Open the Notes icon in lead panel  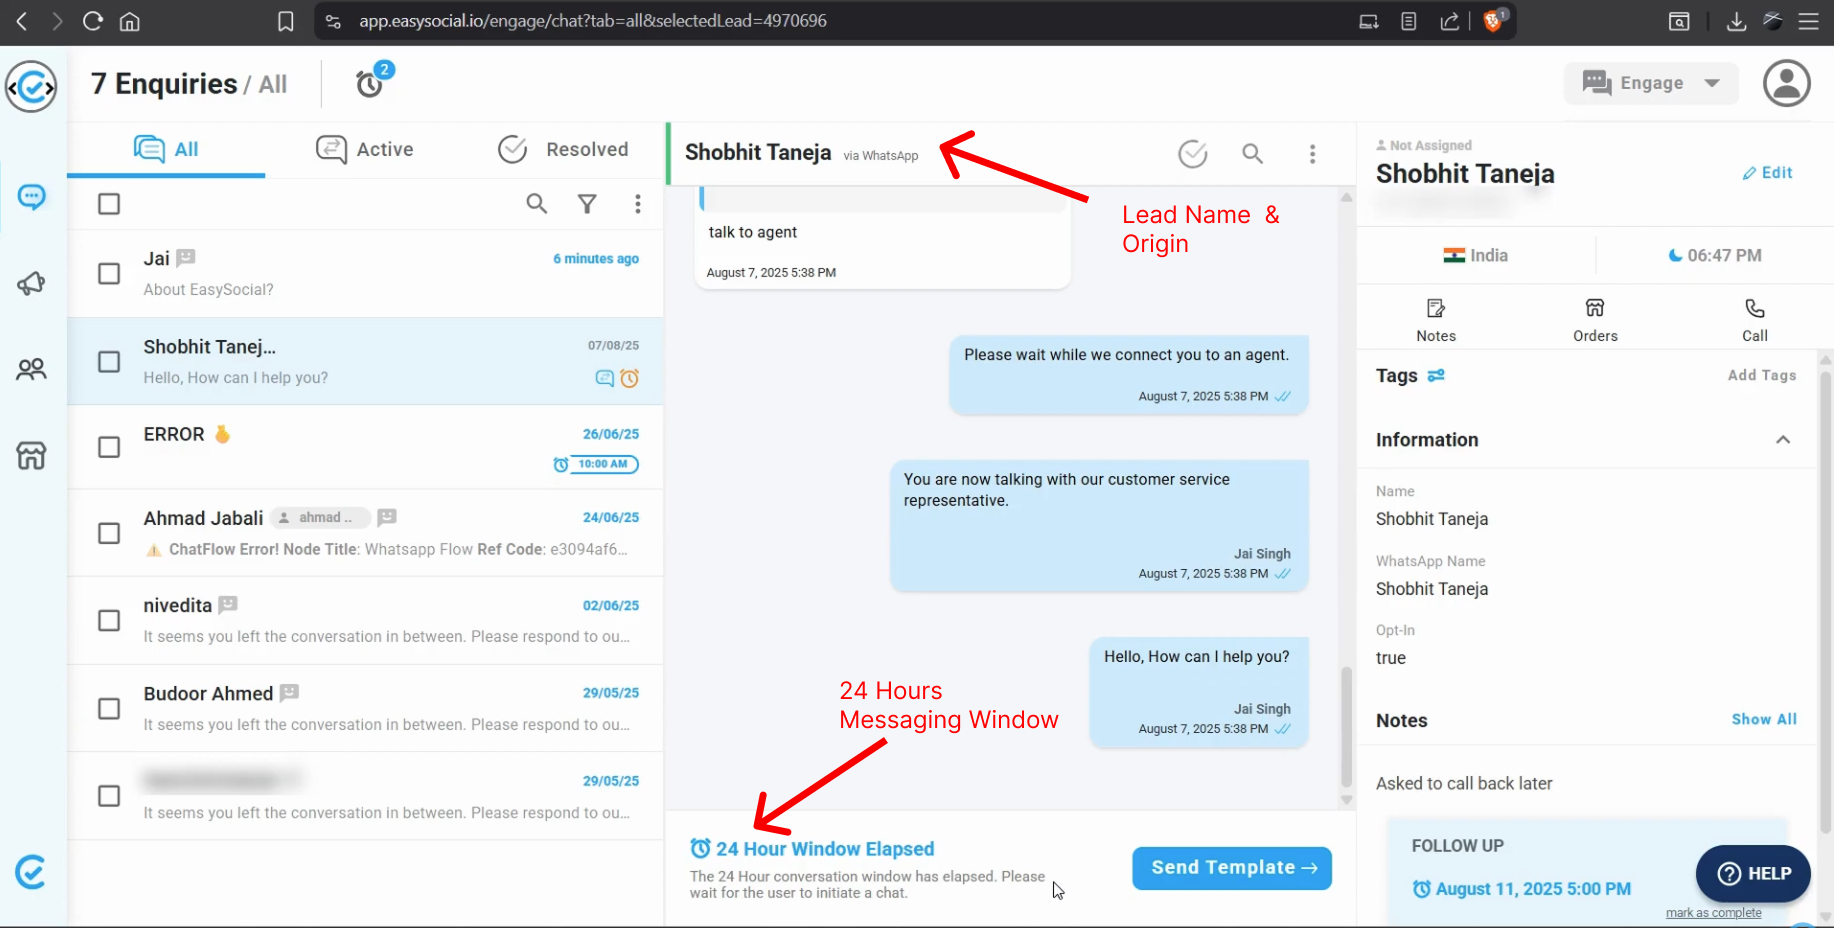(1435, 319)
